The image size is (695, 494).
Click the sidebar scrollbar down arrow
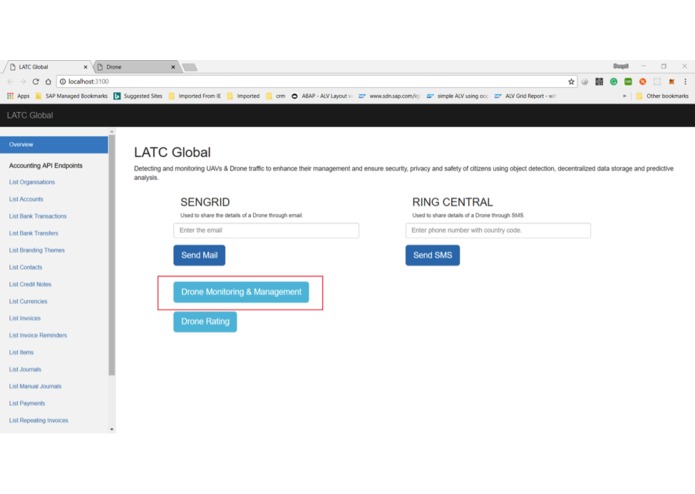[112, 429]
